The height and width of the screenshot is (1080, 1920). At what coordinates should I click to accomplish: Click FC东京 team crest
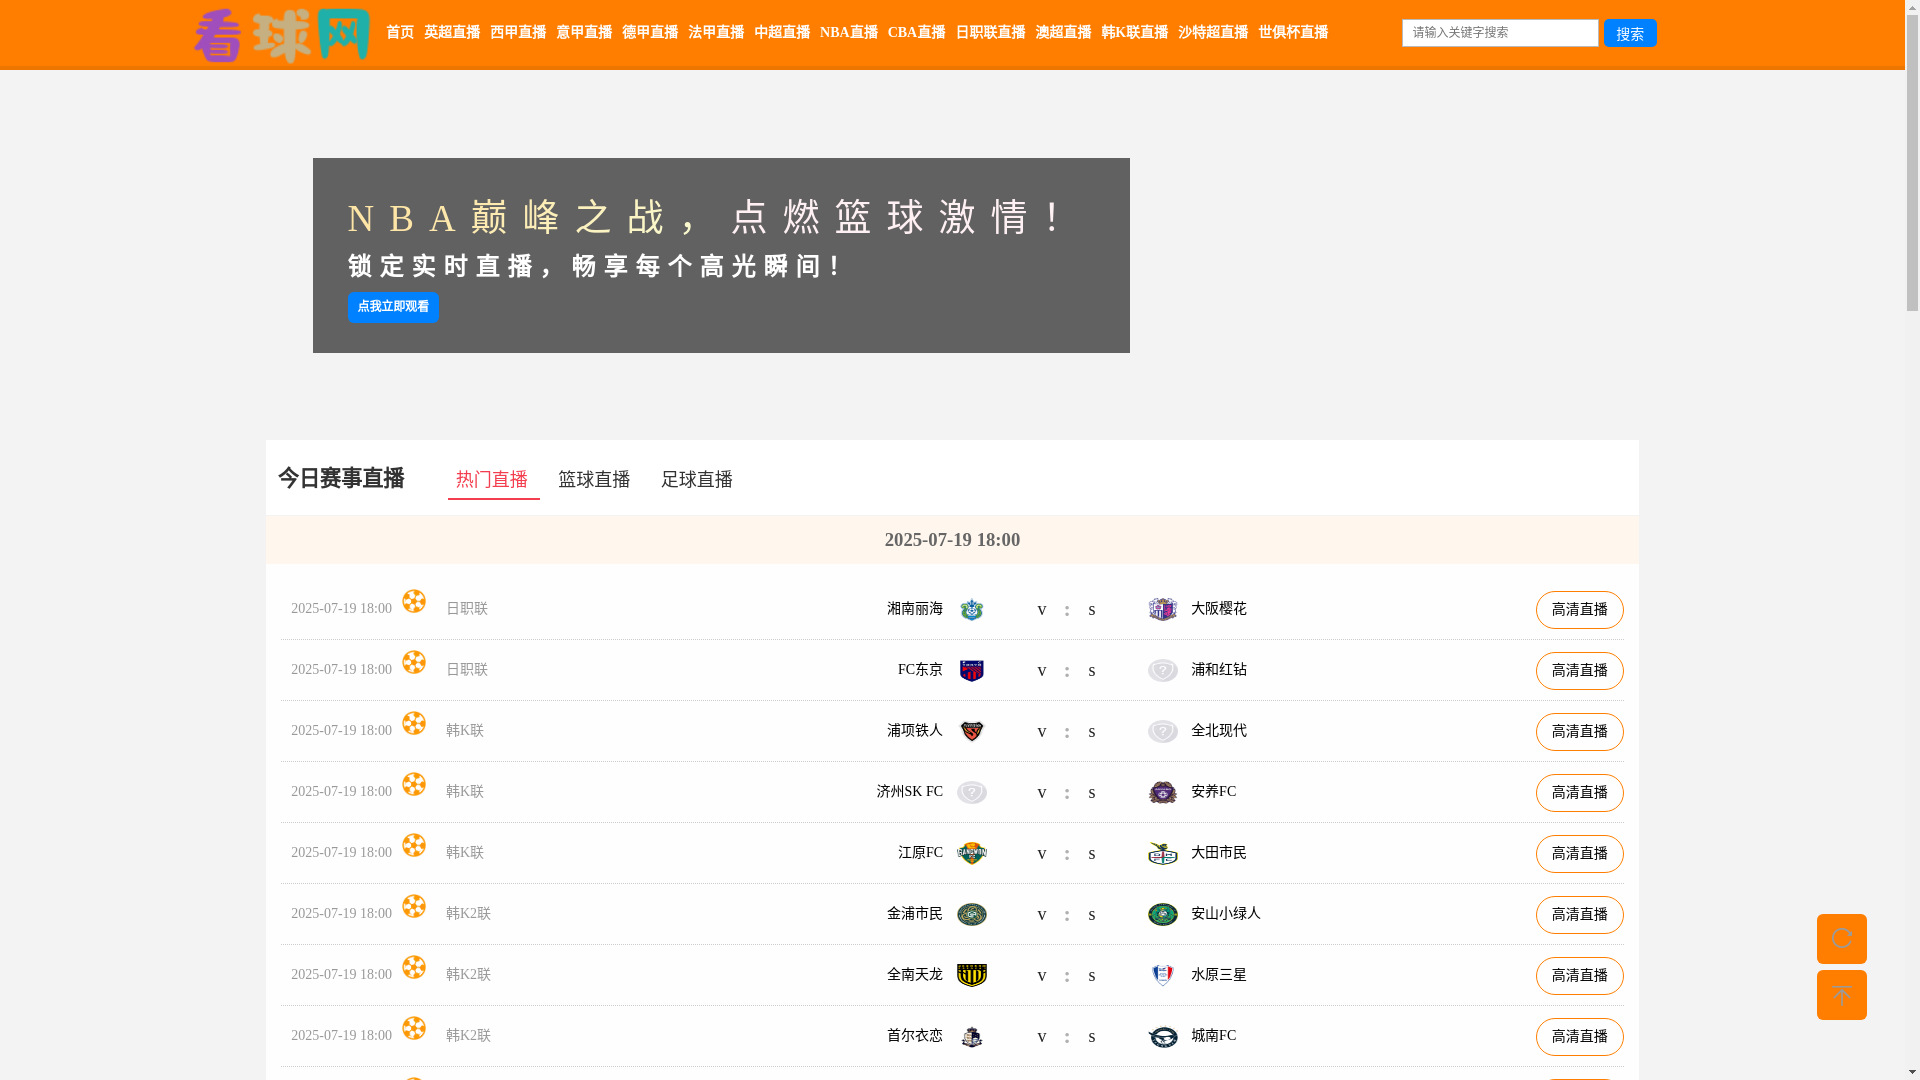972,670
